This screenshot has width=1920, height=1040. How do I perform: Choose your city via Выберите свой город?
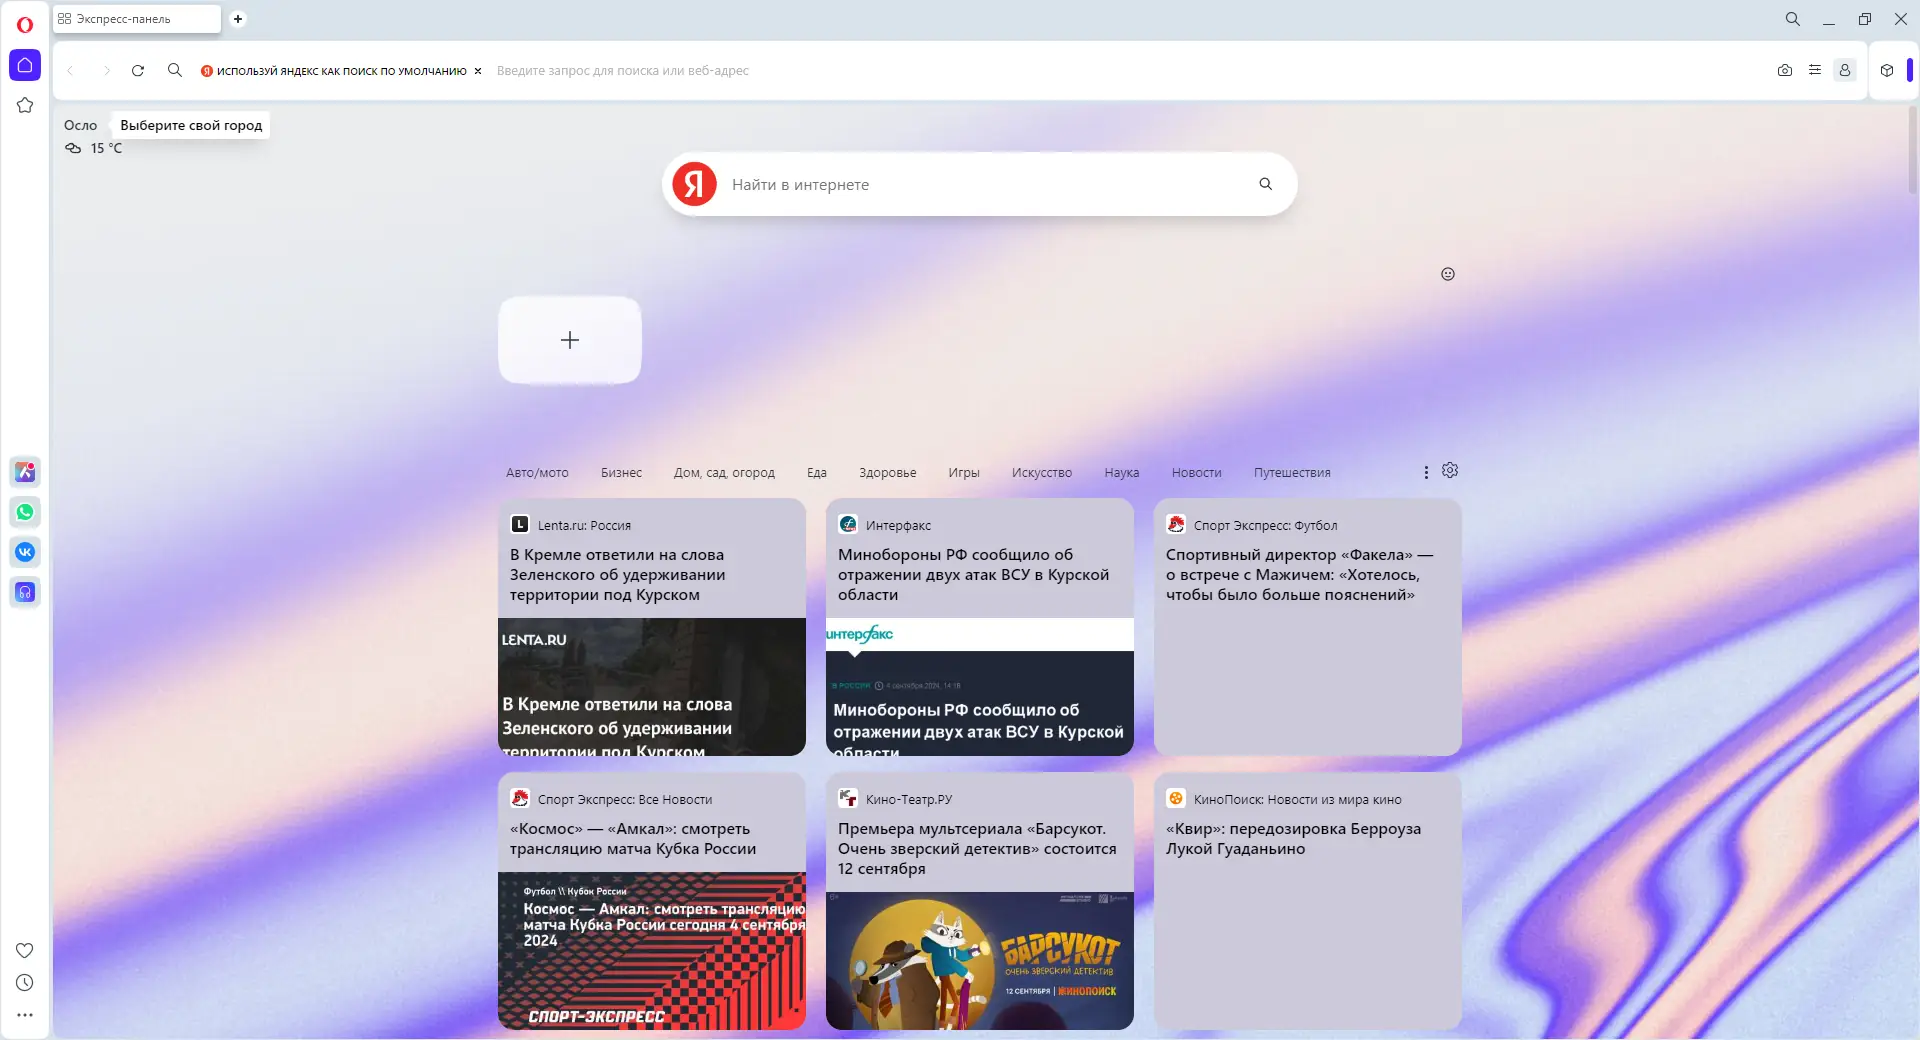190,124
